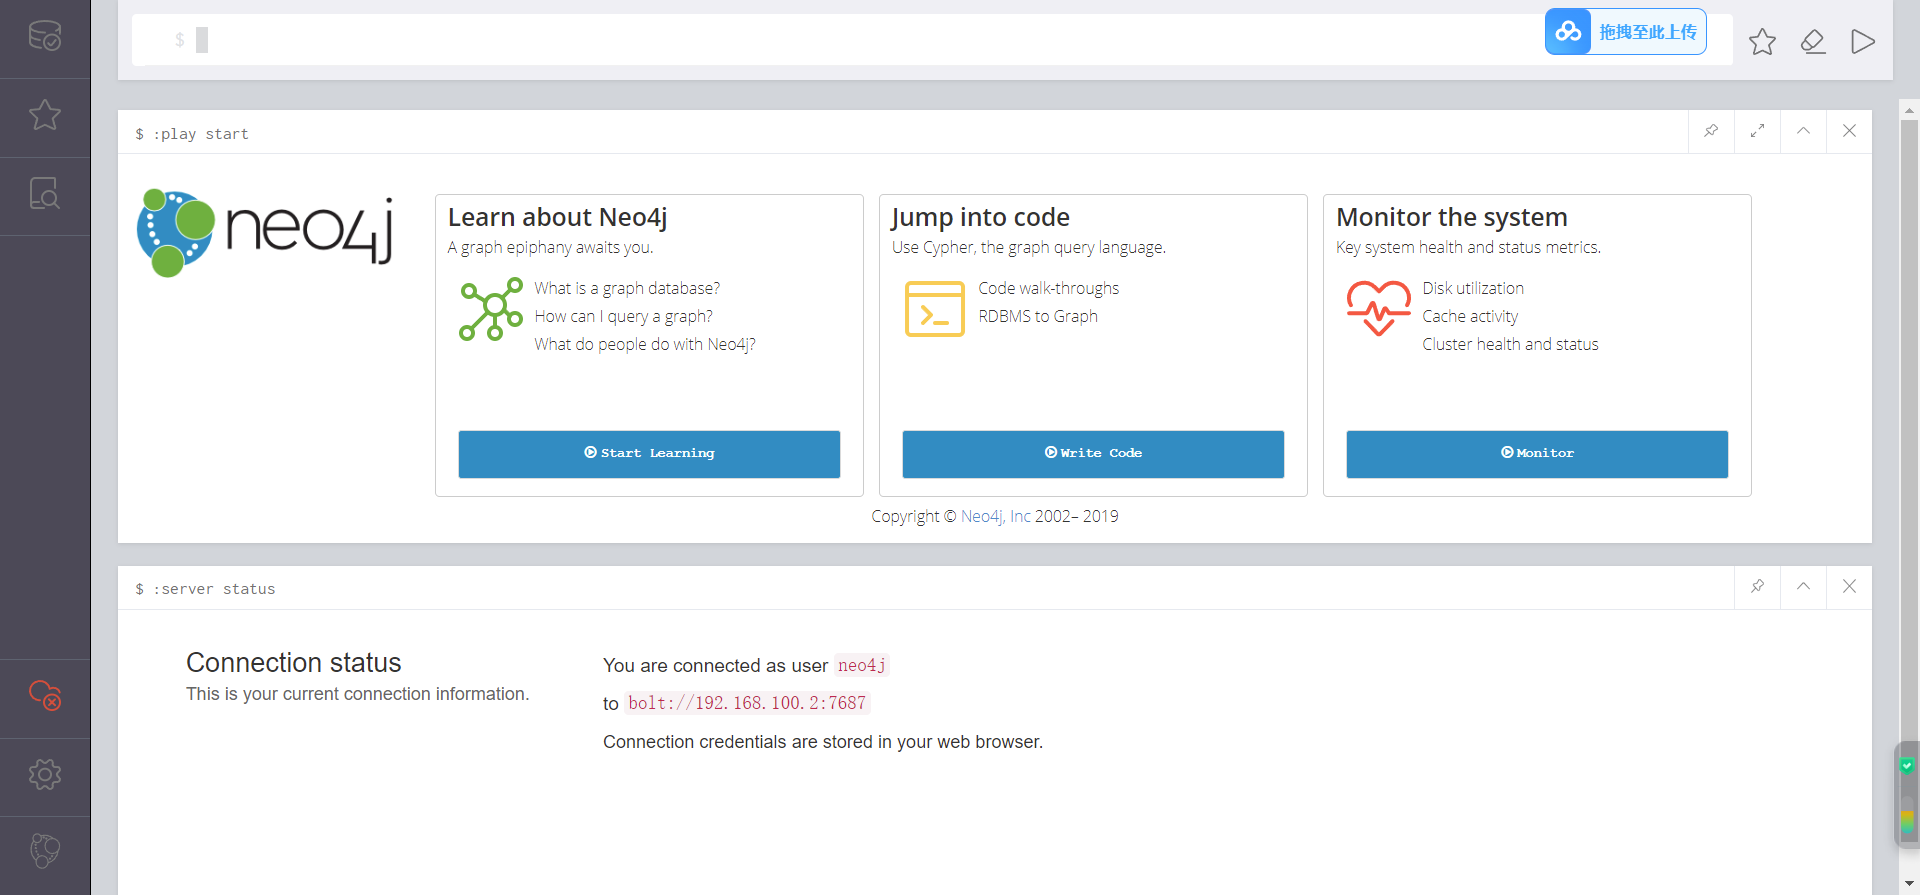Collapse the :server status frame
This screenshot has height=895, width=1920.
coord(1803,587)
